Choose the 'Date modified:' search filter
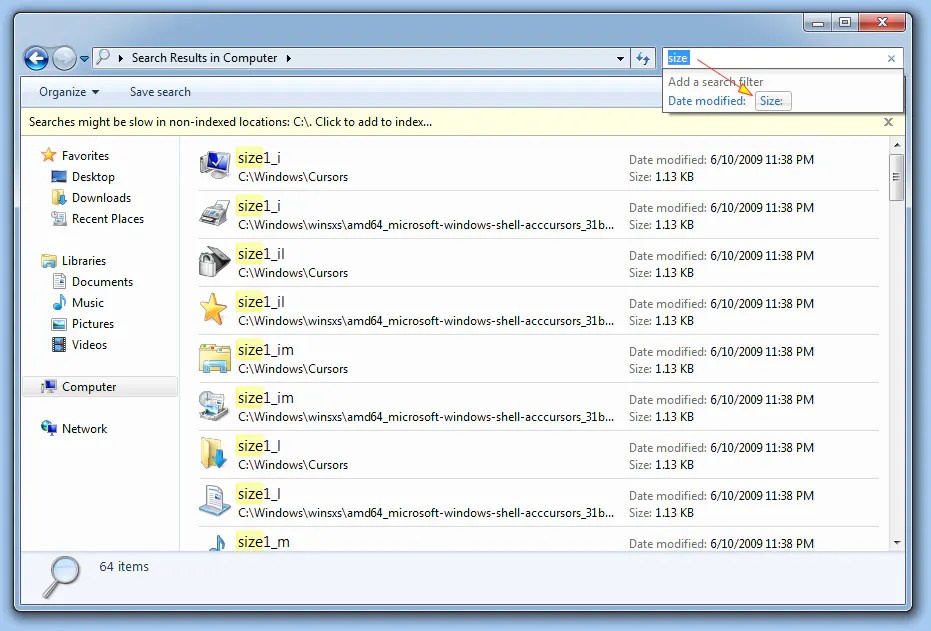The width and height of the screenshot is (931, 631). (707, 101)
